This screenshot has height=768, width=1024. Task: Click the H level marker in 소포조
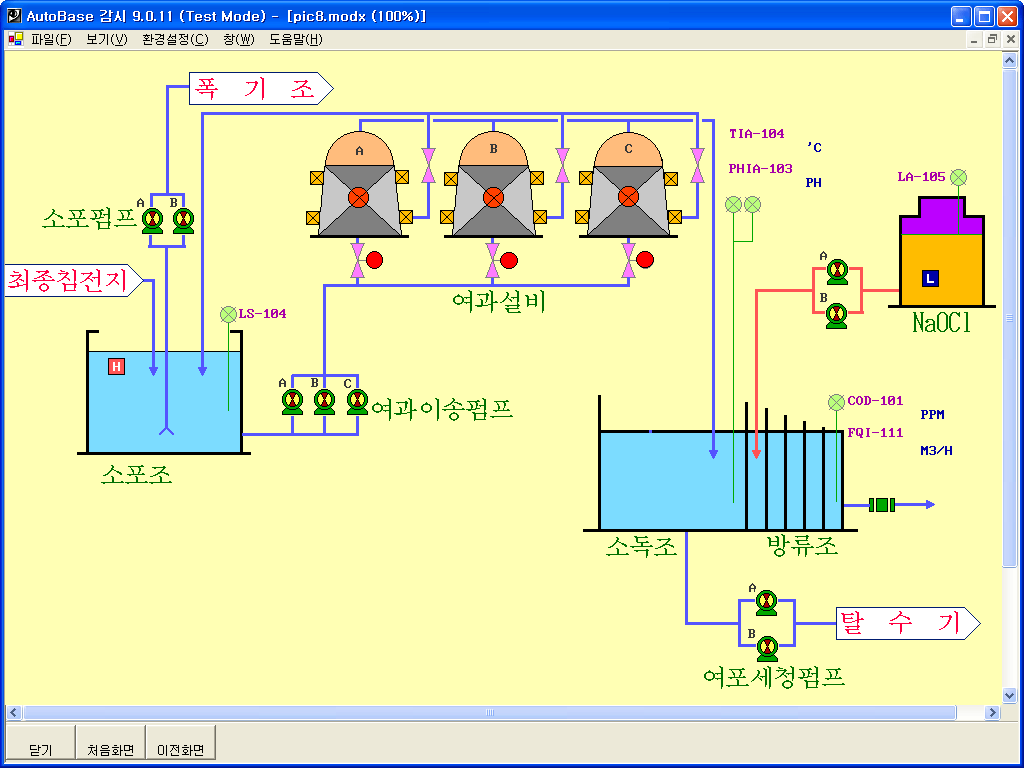[x=116, y=367]
